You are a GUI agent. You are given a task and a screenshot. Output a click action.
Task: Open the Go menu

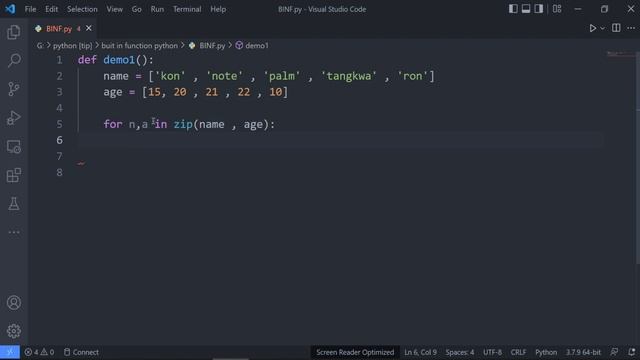136,9
